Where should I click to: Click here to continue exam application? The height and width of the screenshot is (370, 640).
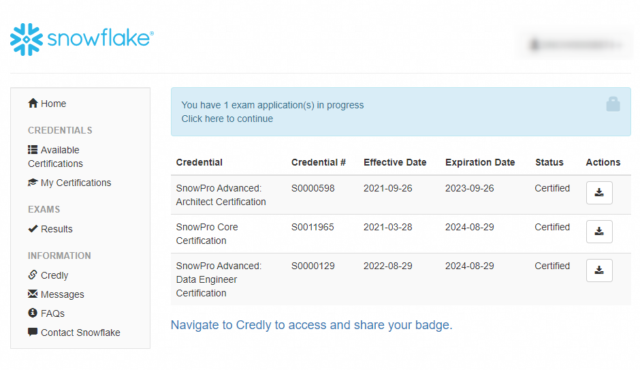pos(227,119)
